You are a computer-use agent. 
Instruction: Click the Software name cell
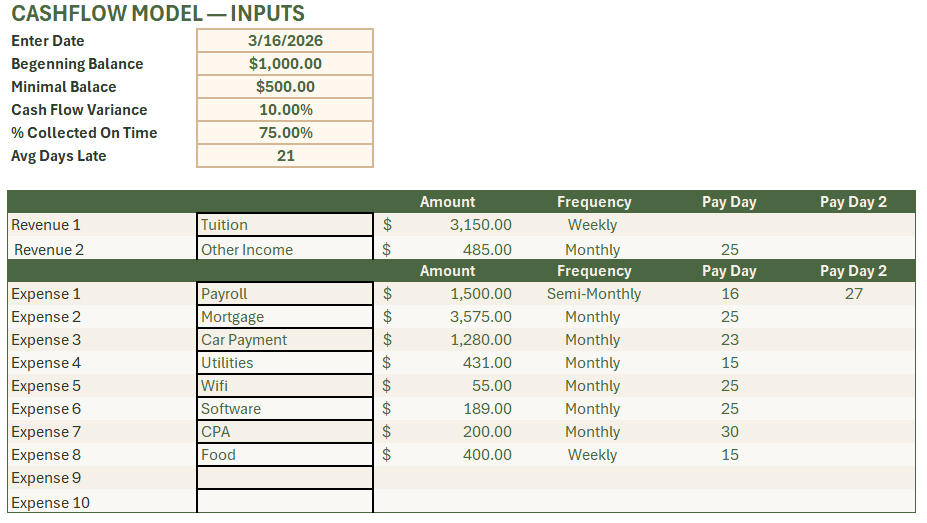[285, 409]
